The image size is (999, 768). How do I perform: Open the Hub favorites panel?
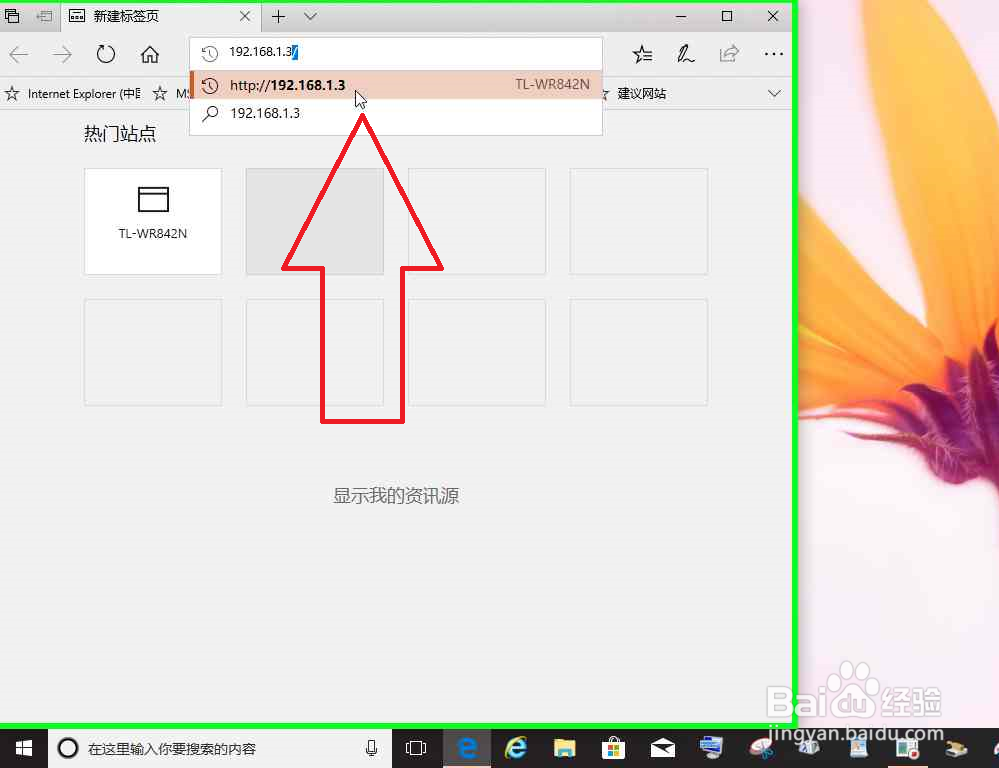pos(642,55)
